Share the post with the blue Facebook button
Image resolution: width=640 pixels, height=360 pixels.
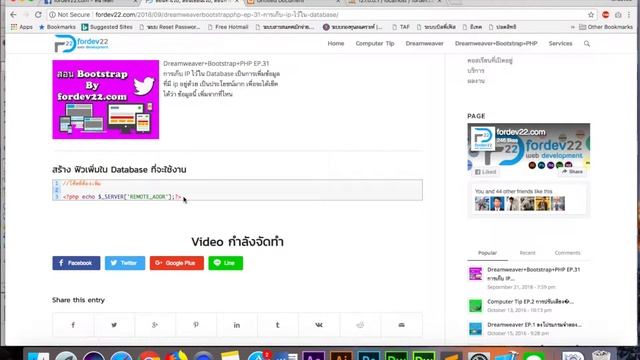(76, 263)
